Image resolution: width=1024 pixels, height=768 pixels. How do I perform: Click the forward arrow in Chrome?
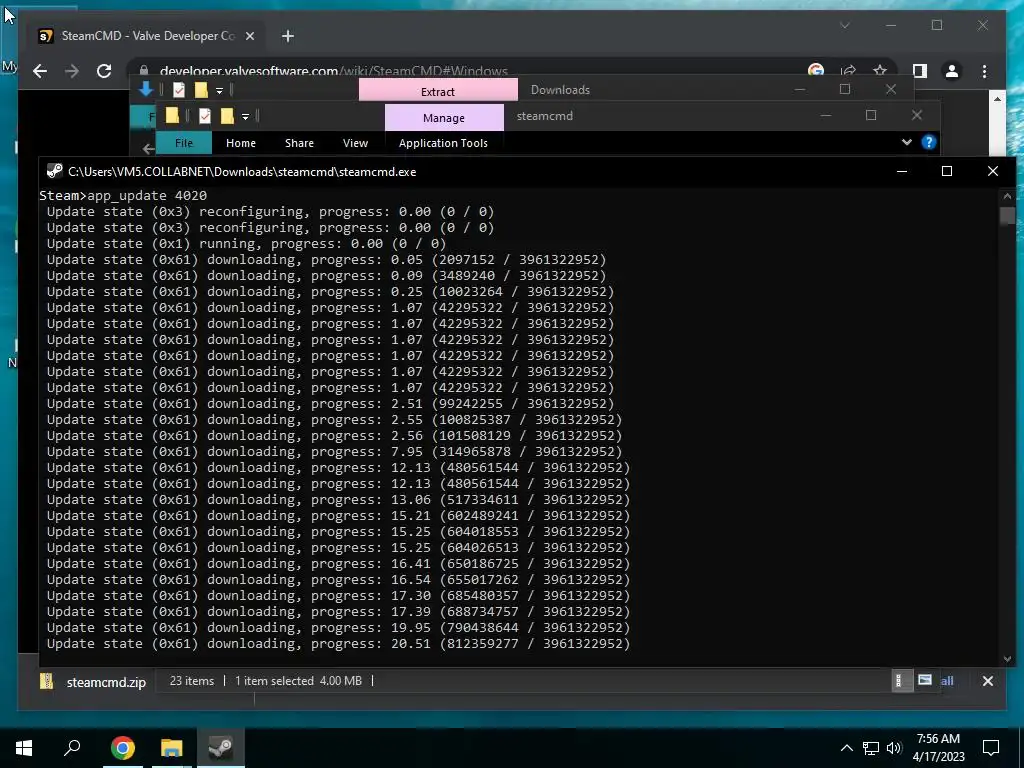point(72,71)
